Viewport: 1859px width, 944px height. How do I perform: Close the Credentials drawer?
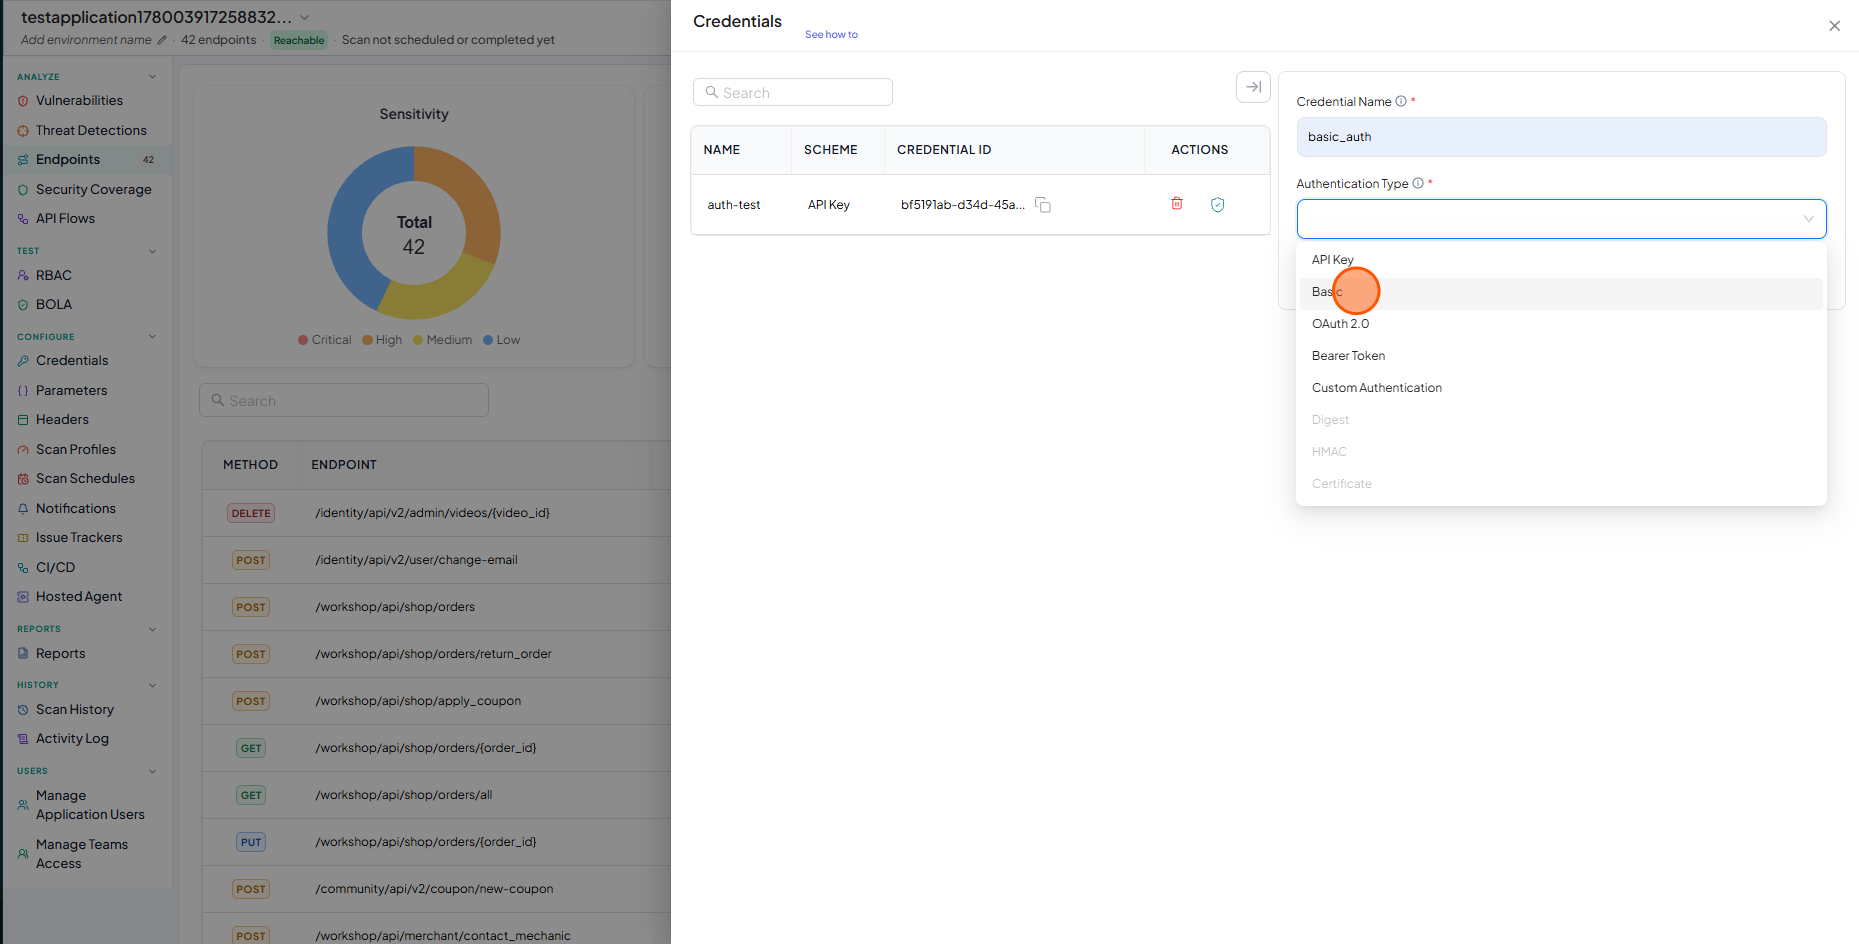point(1835,26)
